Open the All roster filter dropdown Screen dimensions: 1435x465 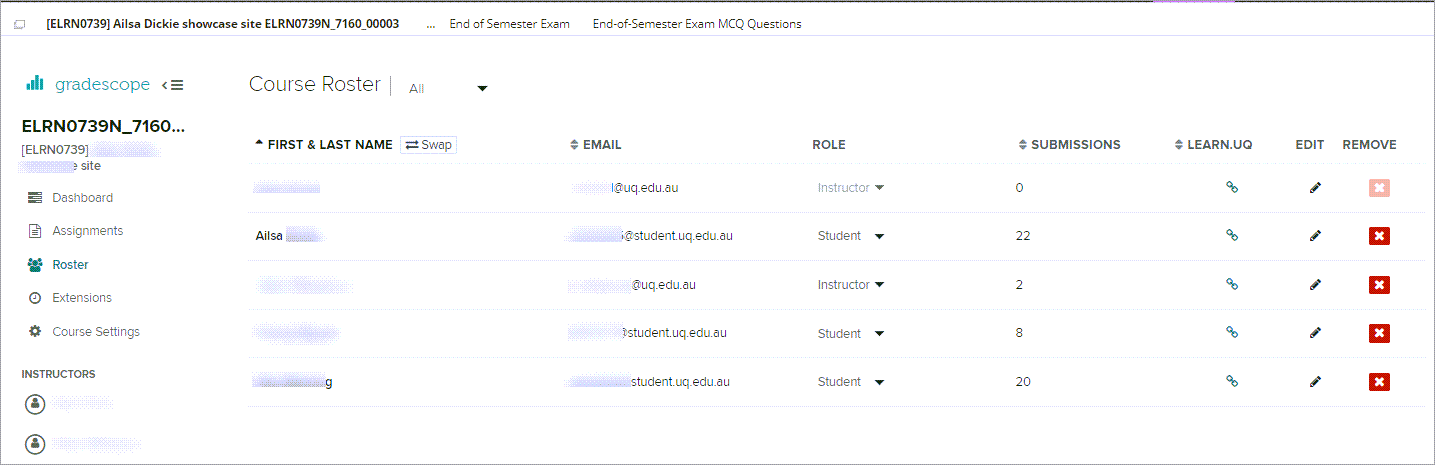(x=448, y=88)
